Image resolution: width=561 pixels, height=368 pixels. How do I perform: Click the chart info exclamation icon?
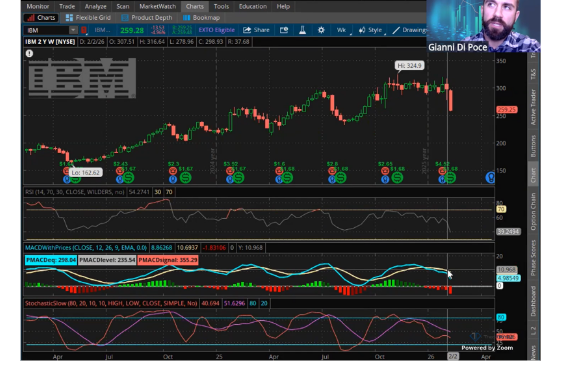29,54
